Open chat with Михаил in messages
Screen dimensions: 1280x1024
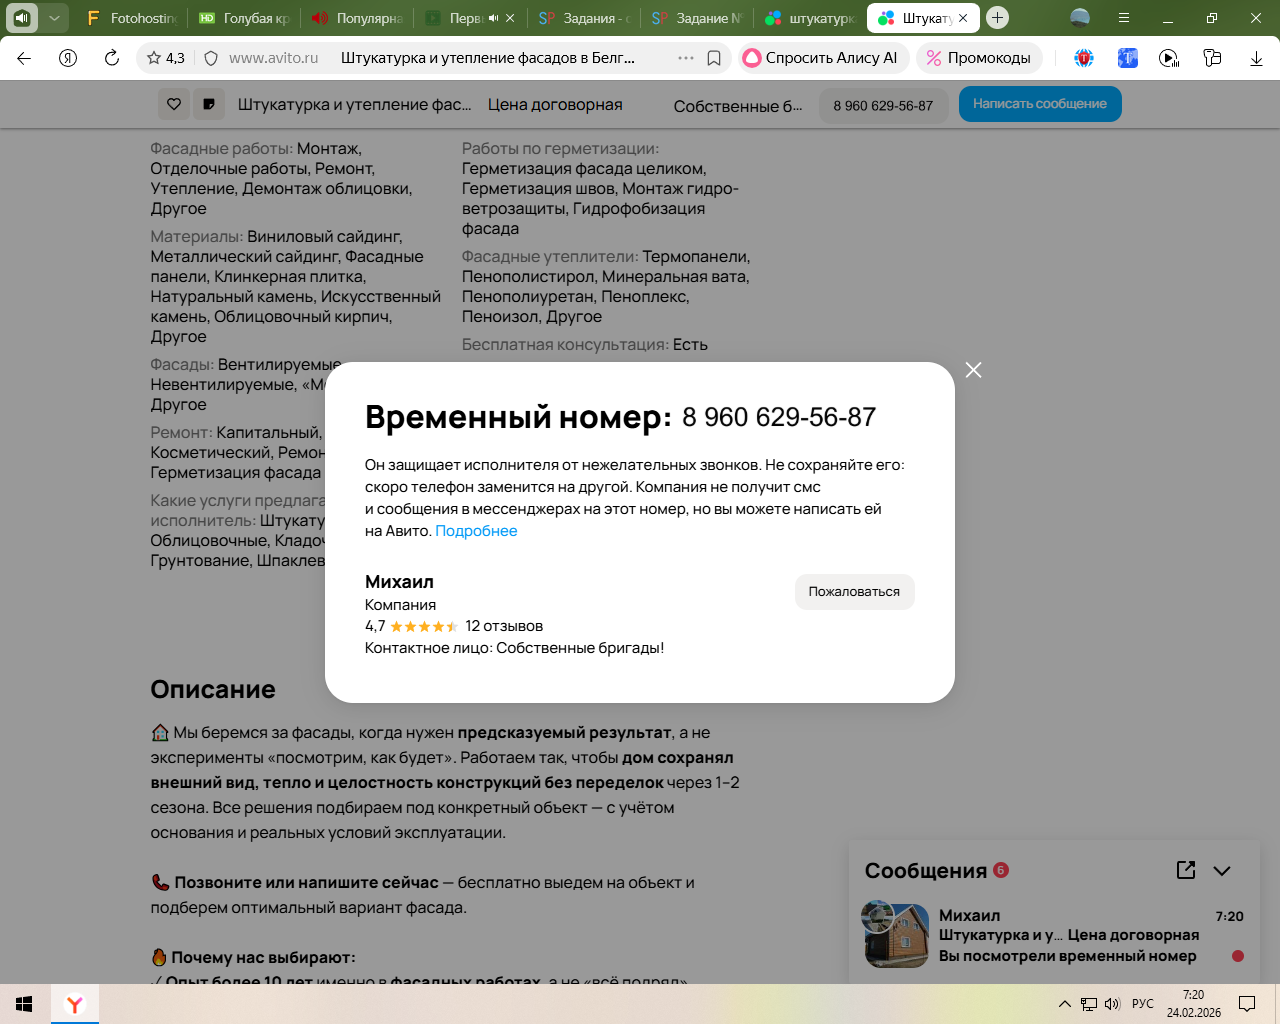[x=1053, y=935]
